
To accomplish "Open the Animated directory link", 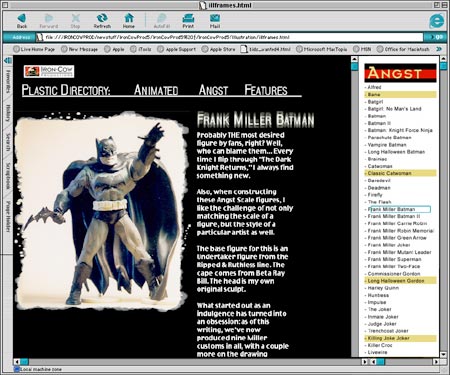I will (156, 90).
